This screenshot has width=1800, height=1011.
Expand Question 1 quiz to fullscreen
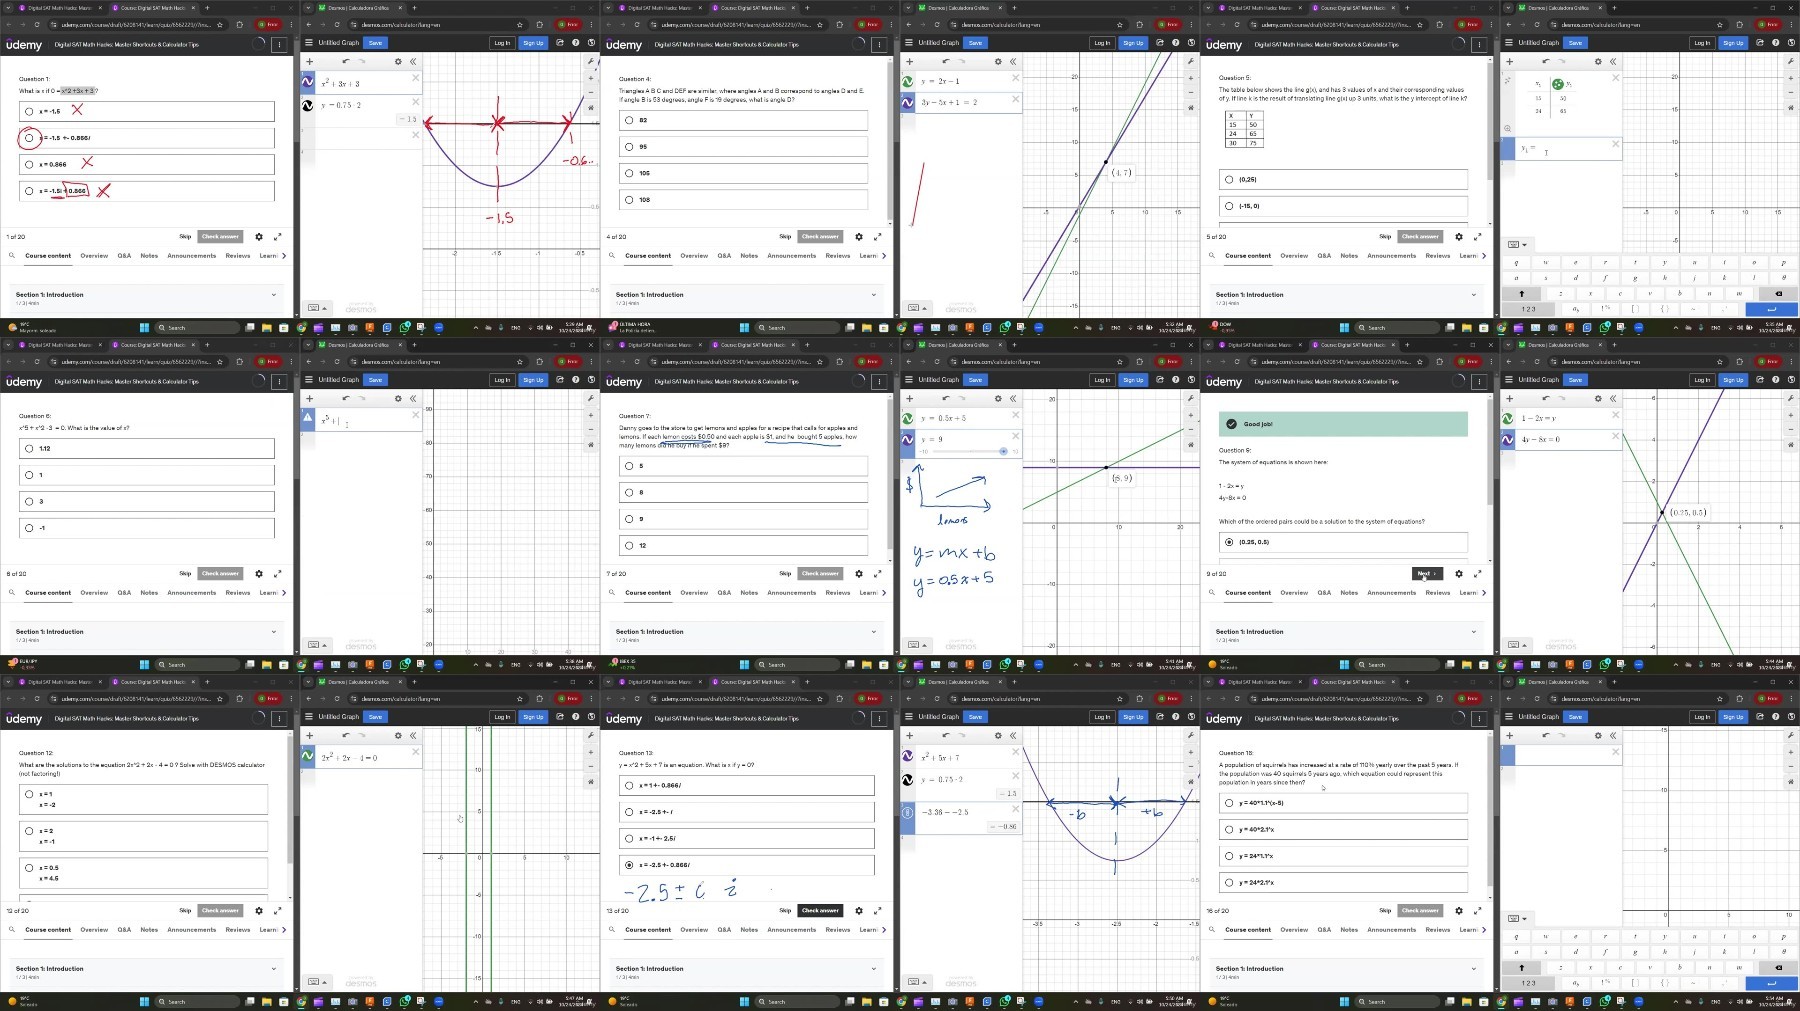278,237
